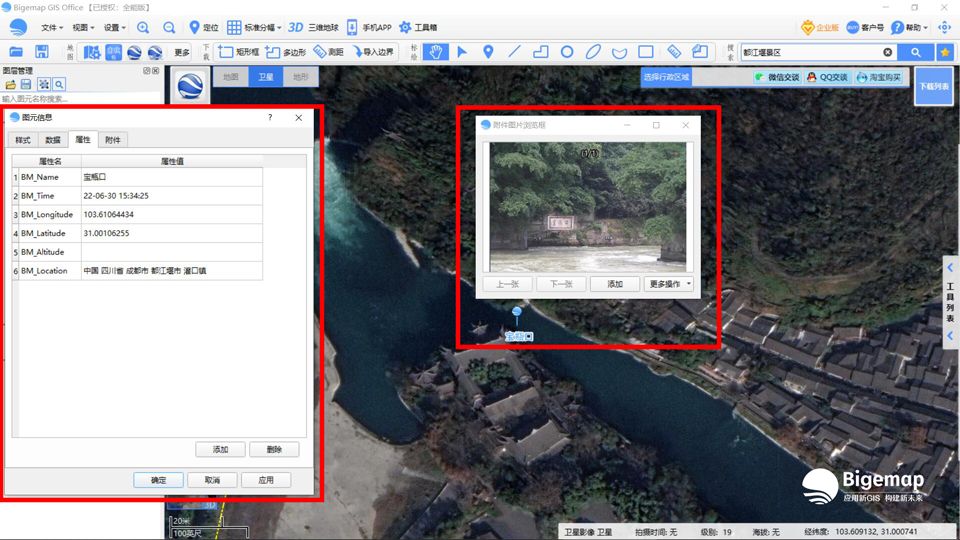The height and width of the screenshot is (540, 960).
Task: Click 添加 below the attribute table
Action: (220, 449)
